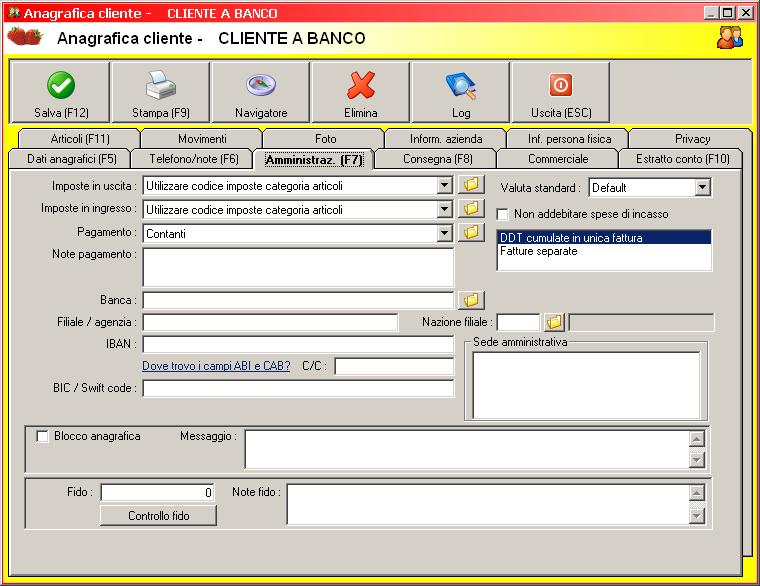The width and height of the screenshot is (760, 586).
Task: Select the Amministraz. (F7) tab
Action: click(314, 159)
